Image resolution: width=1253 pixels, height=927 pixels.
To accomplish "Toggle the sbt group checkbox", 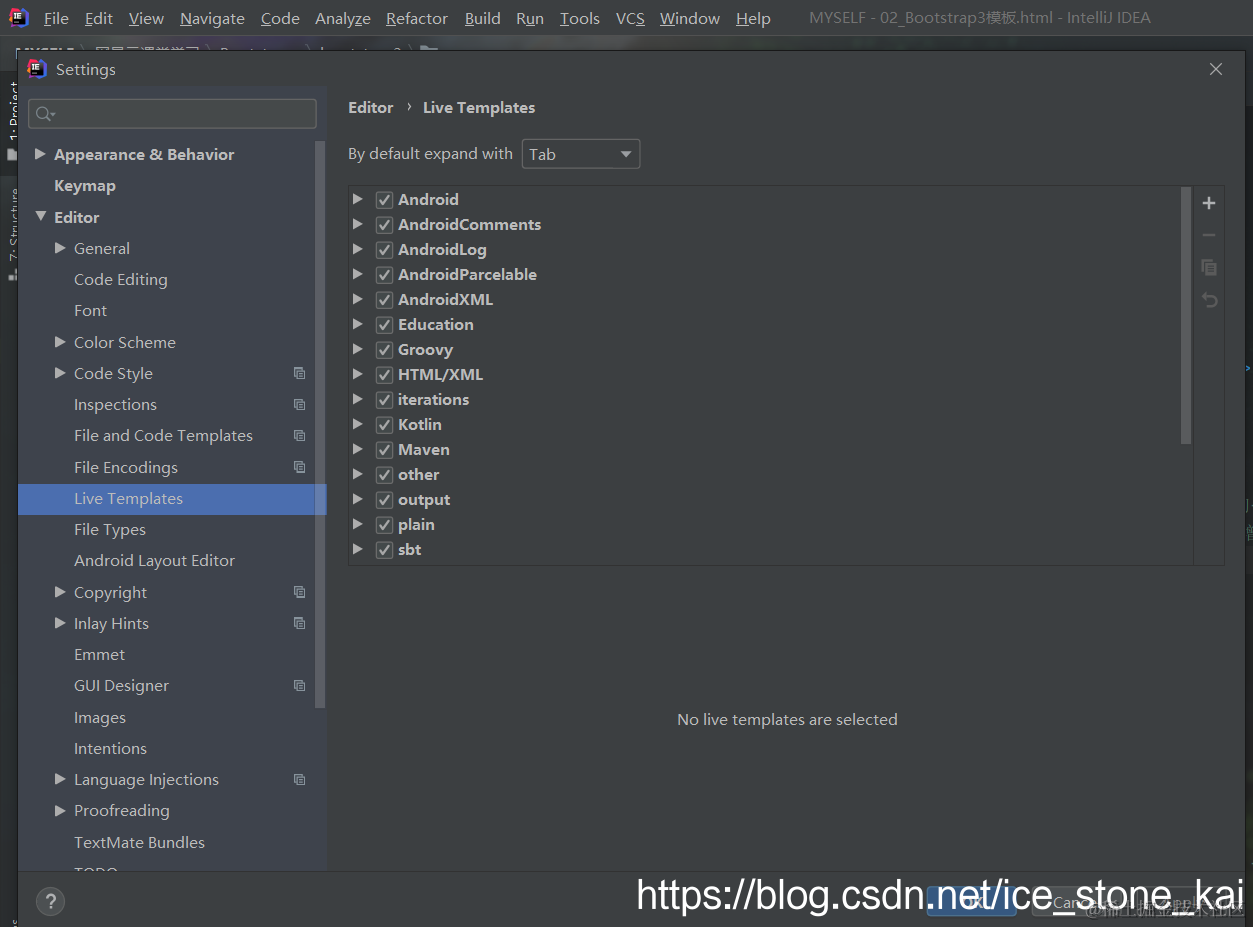I will 384,550.
